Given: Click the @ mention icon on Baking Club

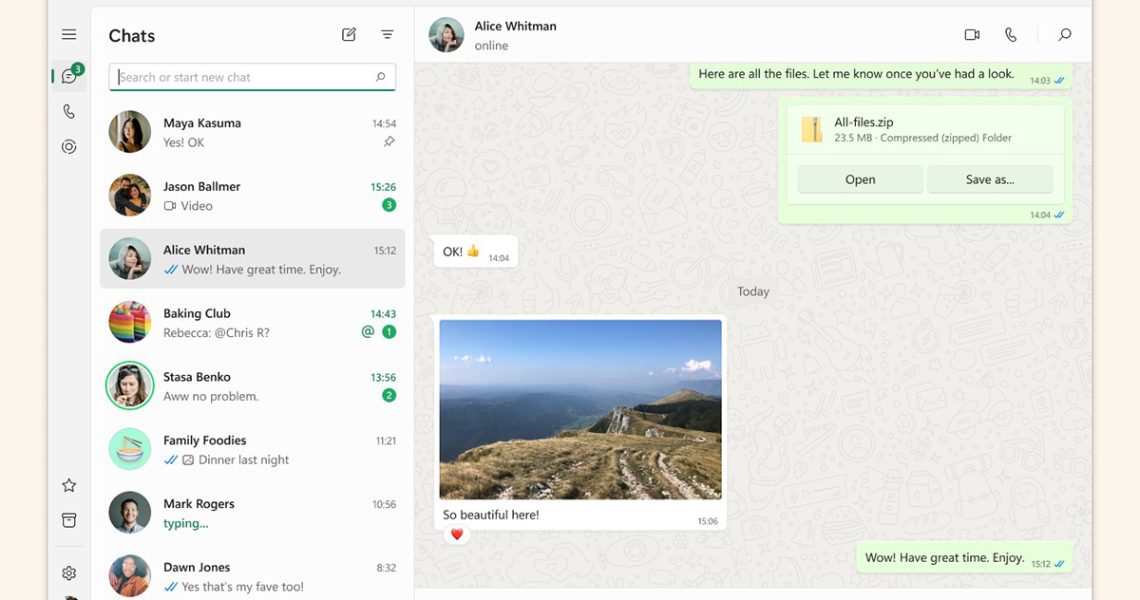Looking at the screenshot, I should click(x=368, y=332).
